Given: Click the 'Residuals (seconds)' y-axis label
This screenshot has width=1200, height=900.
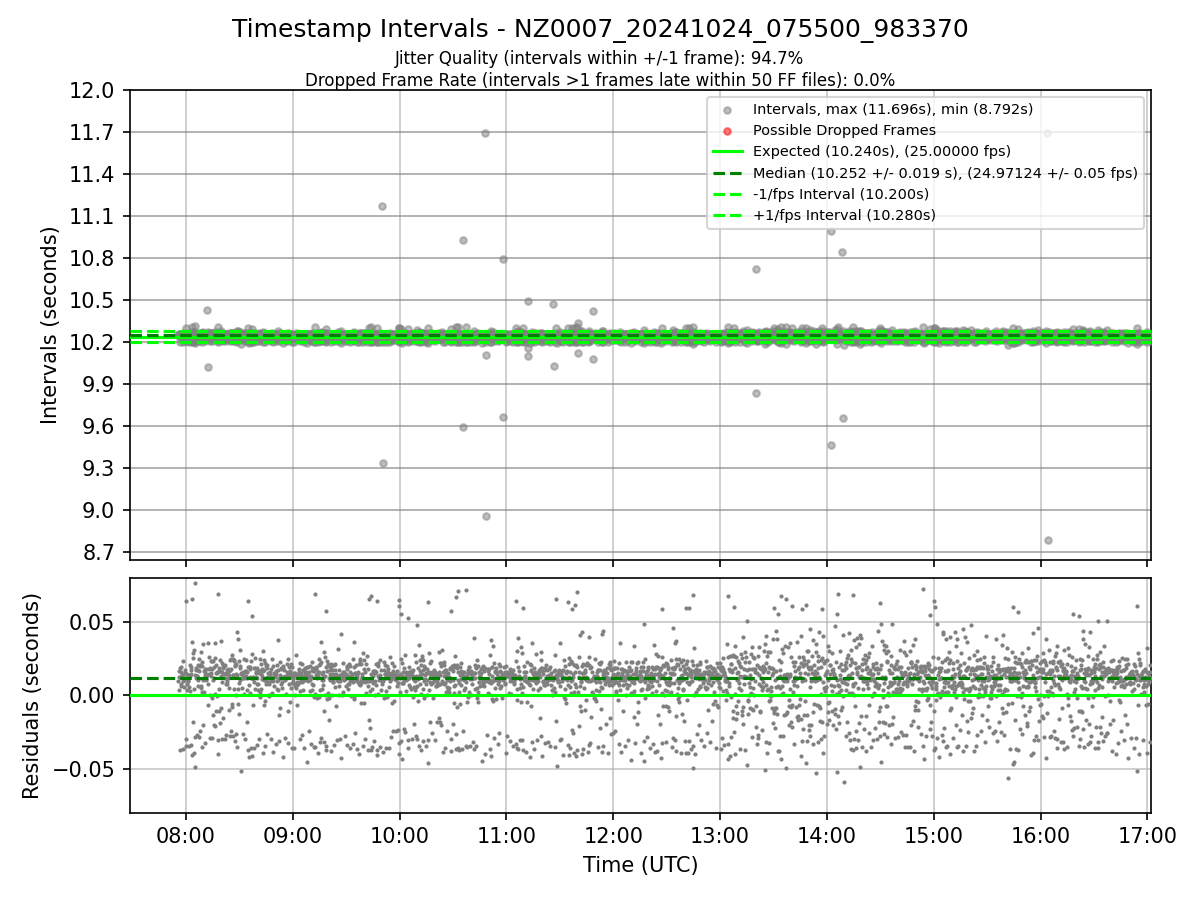Looking at the screenshot, I should pyautogui.click(x=31, y=696).
